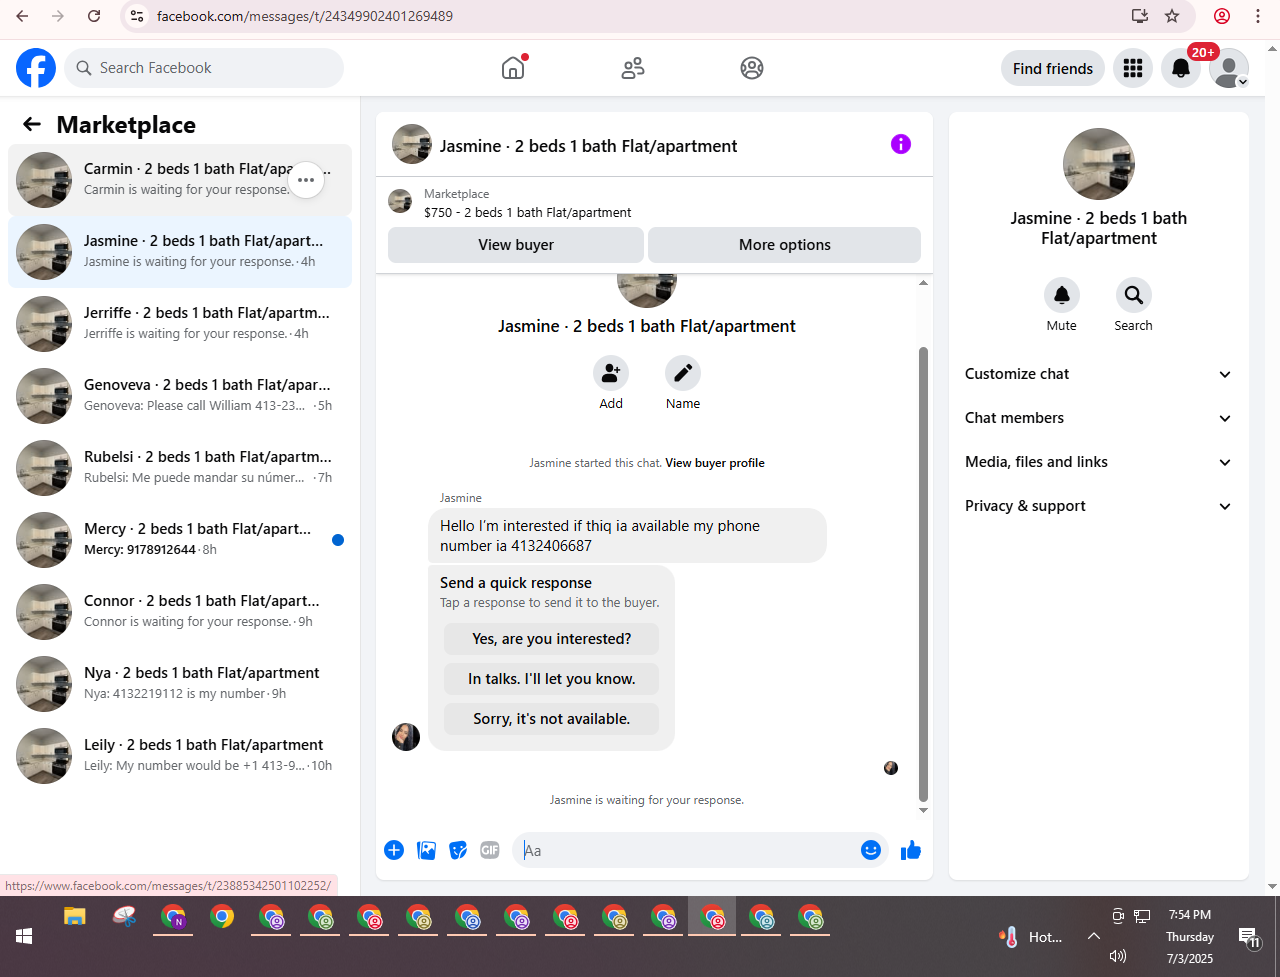Image resolution: width=1280 pixels, height=977 pixels.
Task: Open Chrome's three-dot menu
Action: 1258,16
